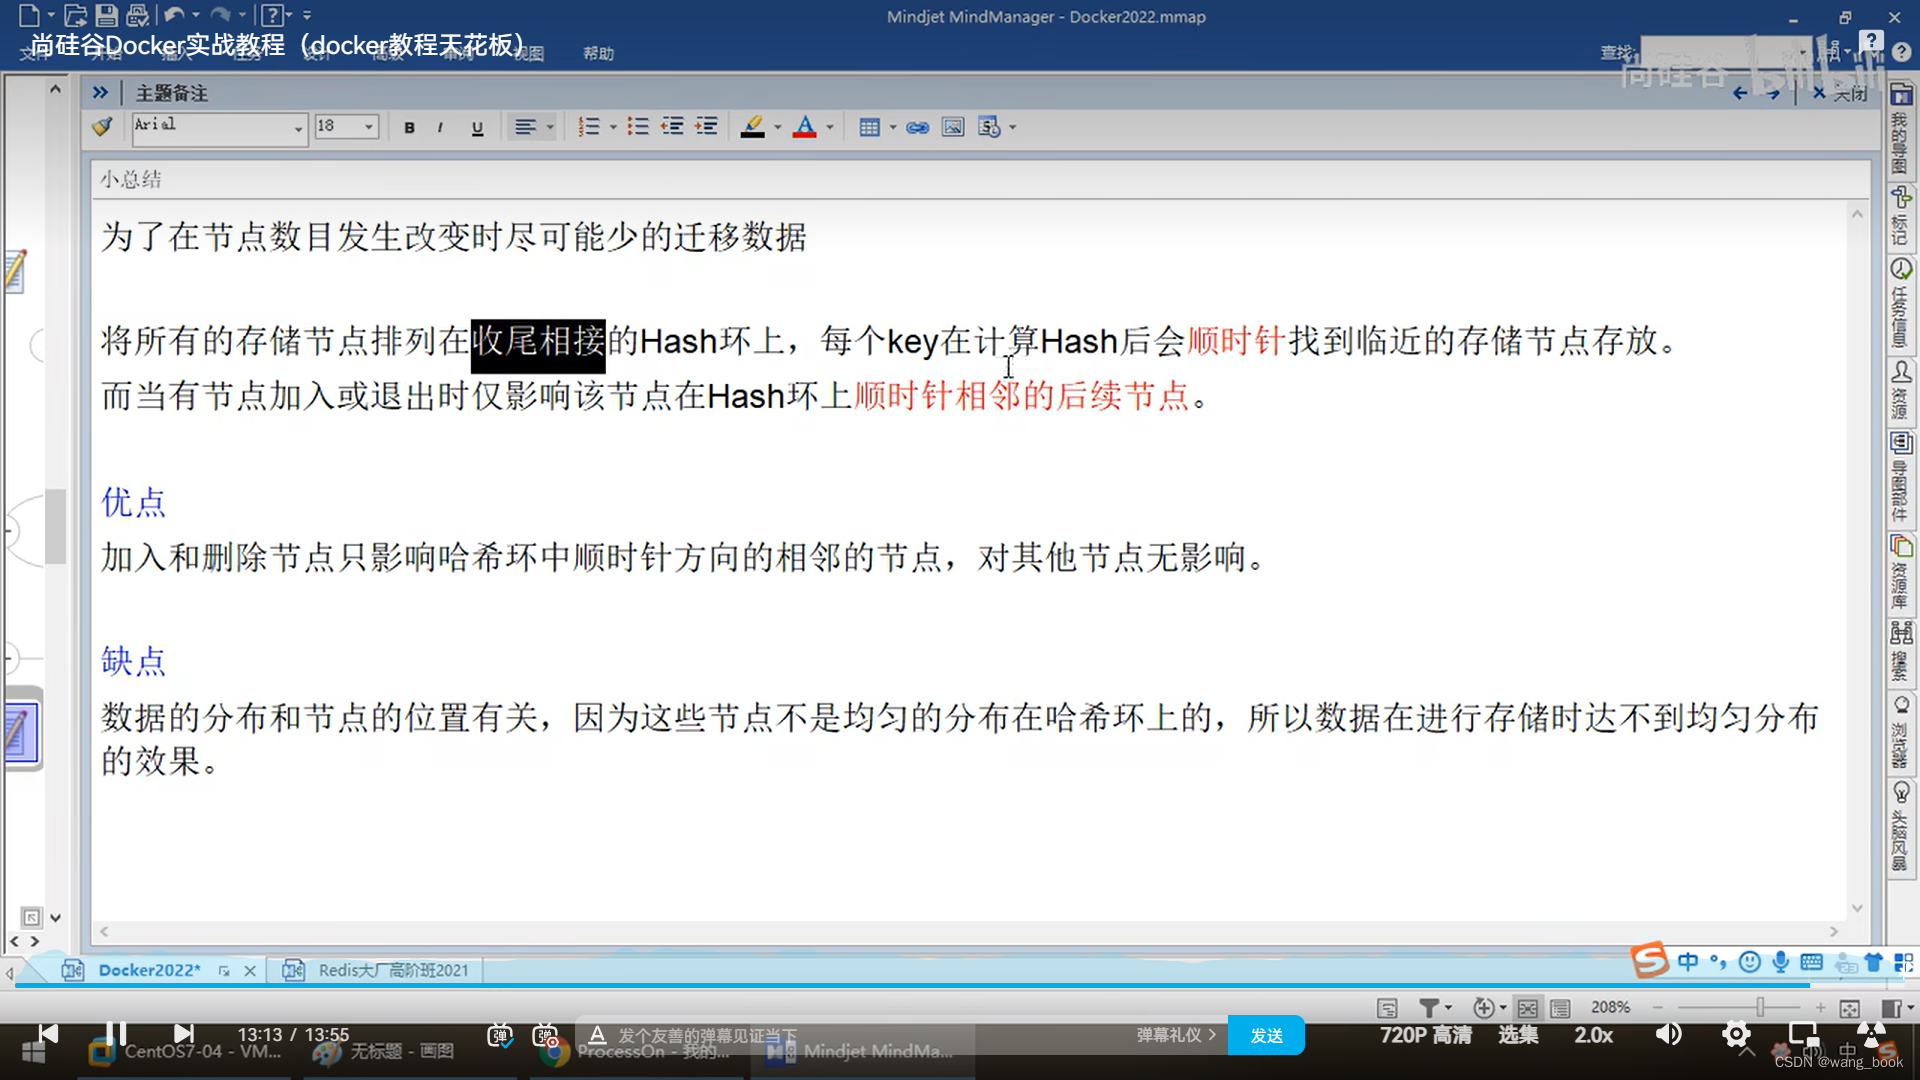Click the 发送 send button

1266,1036
